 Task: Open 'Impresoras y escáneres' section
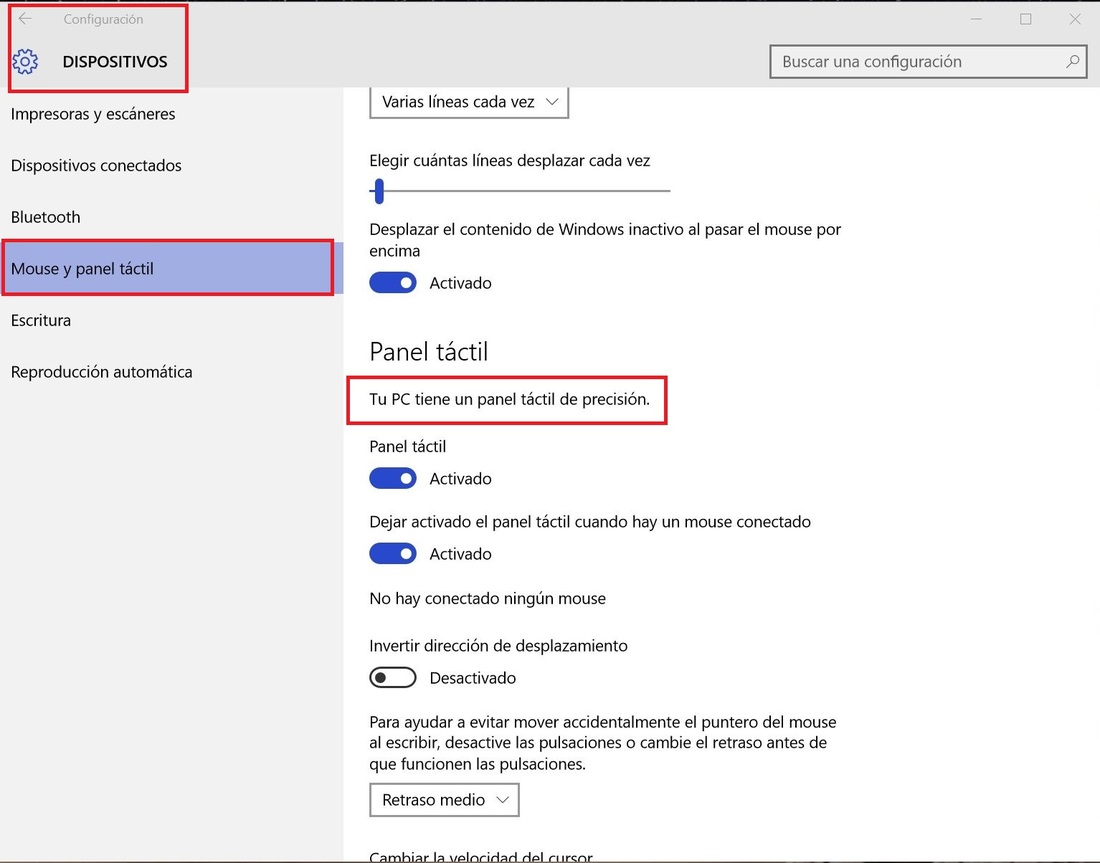coord(171,114)
